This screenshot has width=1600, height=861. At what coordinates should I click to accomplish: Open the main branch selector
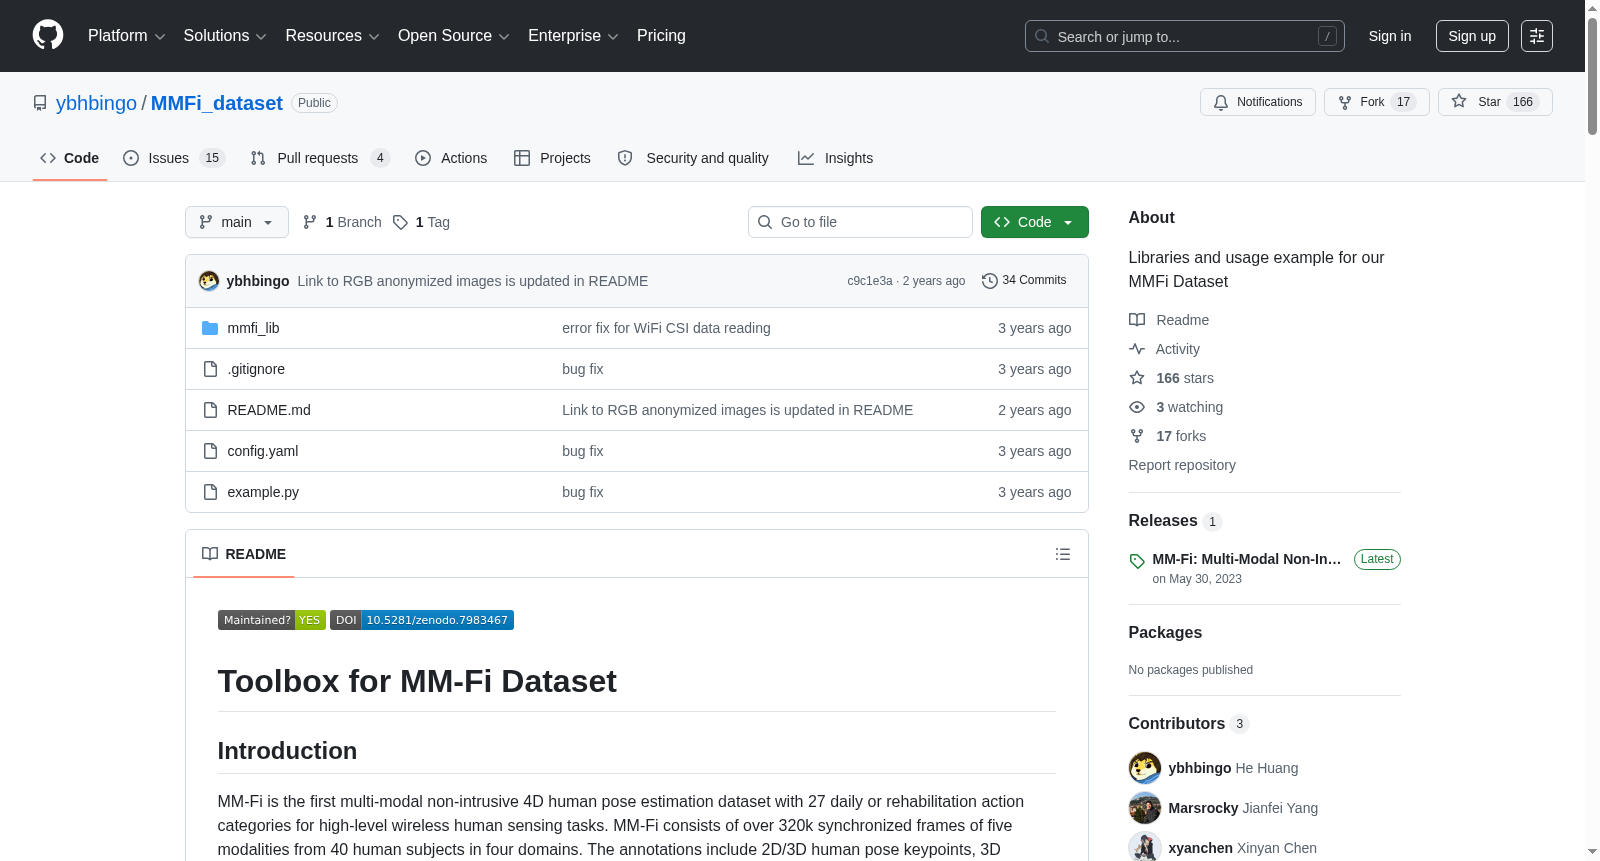point(237,222)
